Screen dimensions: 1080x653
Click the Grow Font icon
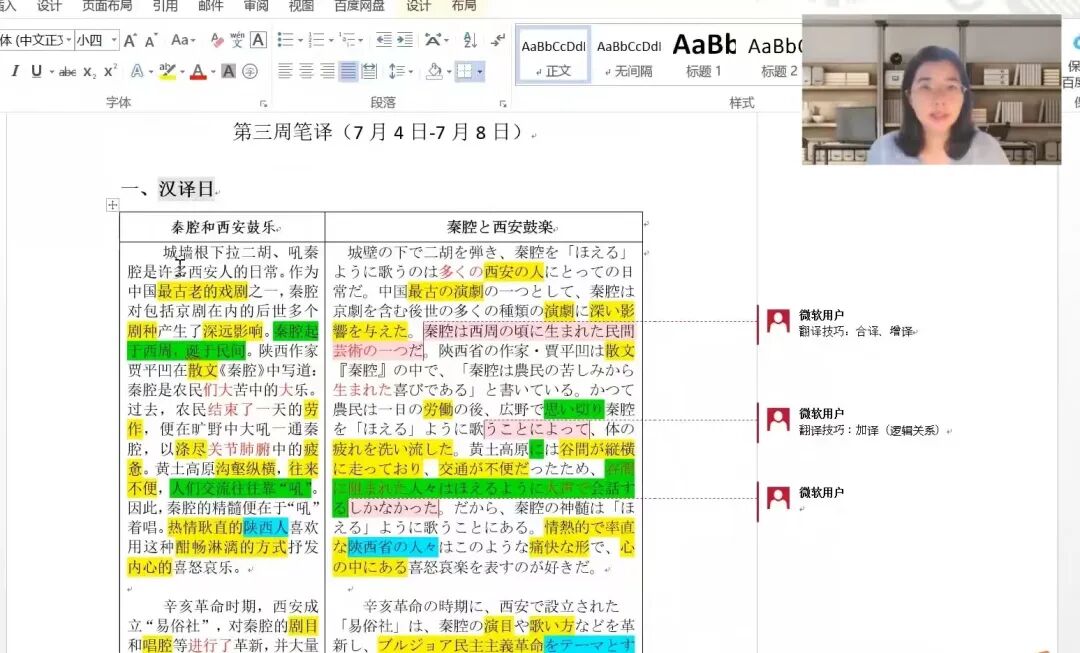click(129, 41)
